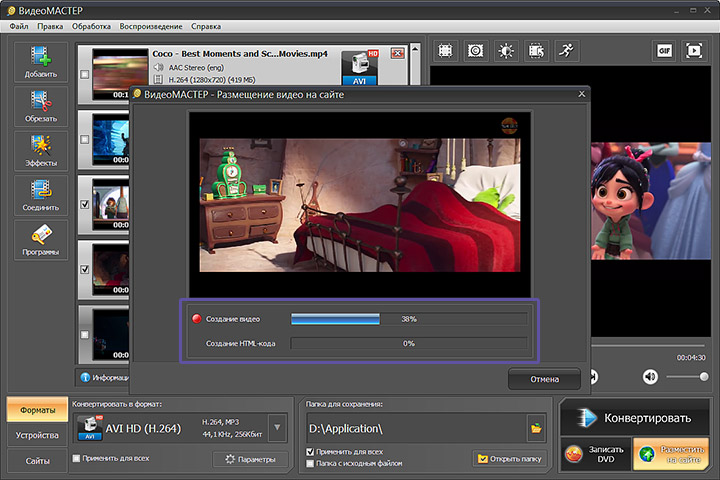
Task: Enable Папка с исходным файлом checkbox
Action: 310,463
